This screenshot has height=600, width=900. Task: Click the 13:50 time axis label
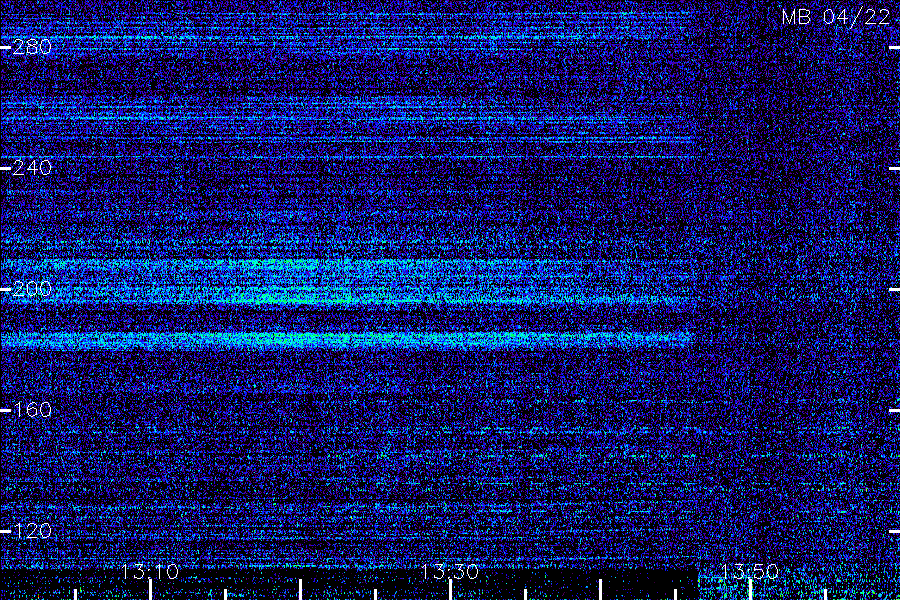(749, 572)
